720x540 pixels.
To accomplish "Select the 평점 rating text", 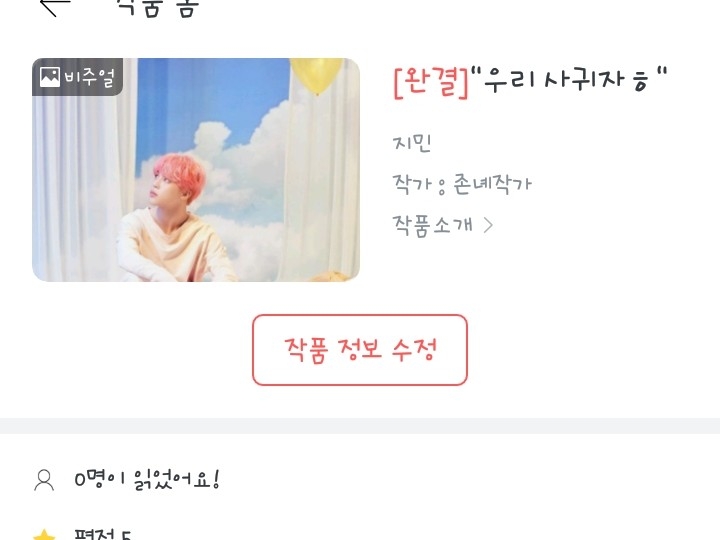I will 103,535.
